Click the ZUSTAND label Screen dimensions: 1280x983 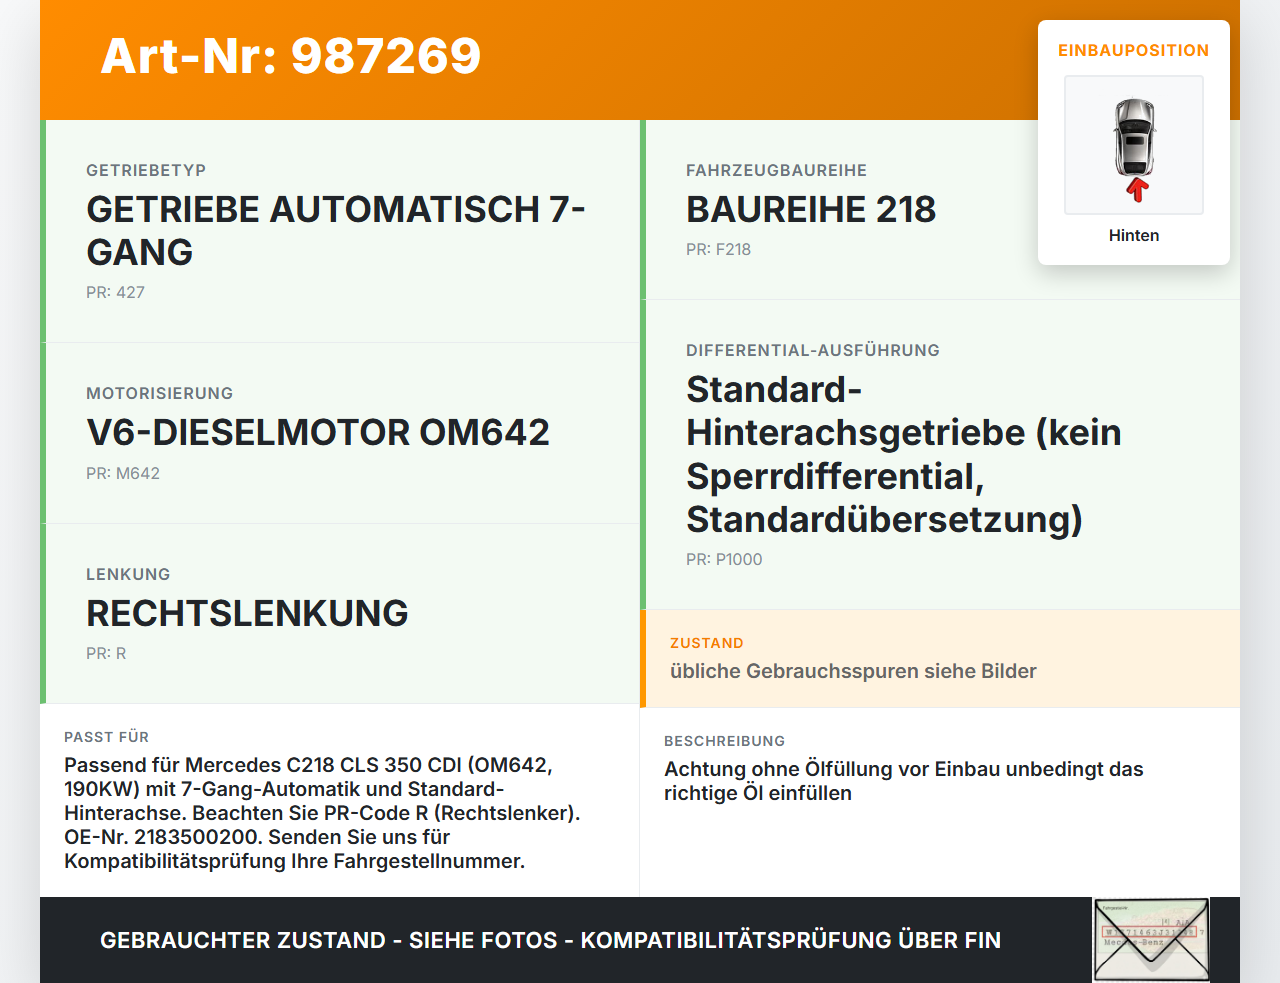(707, 644)
